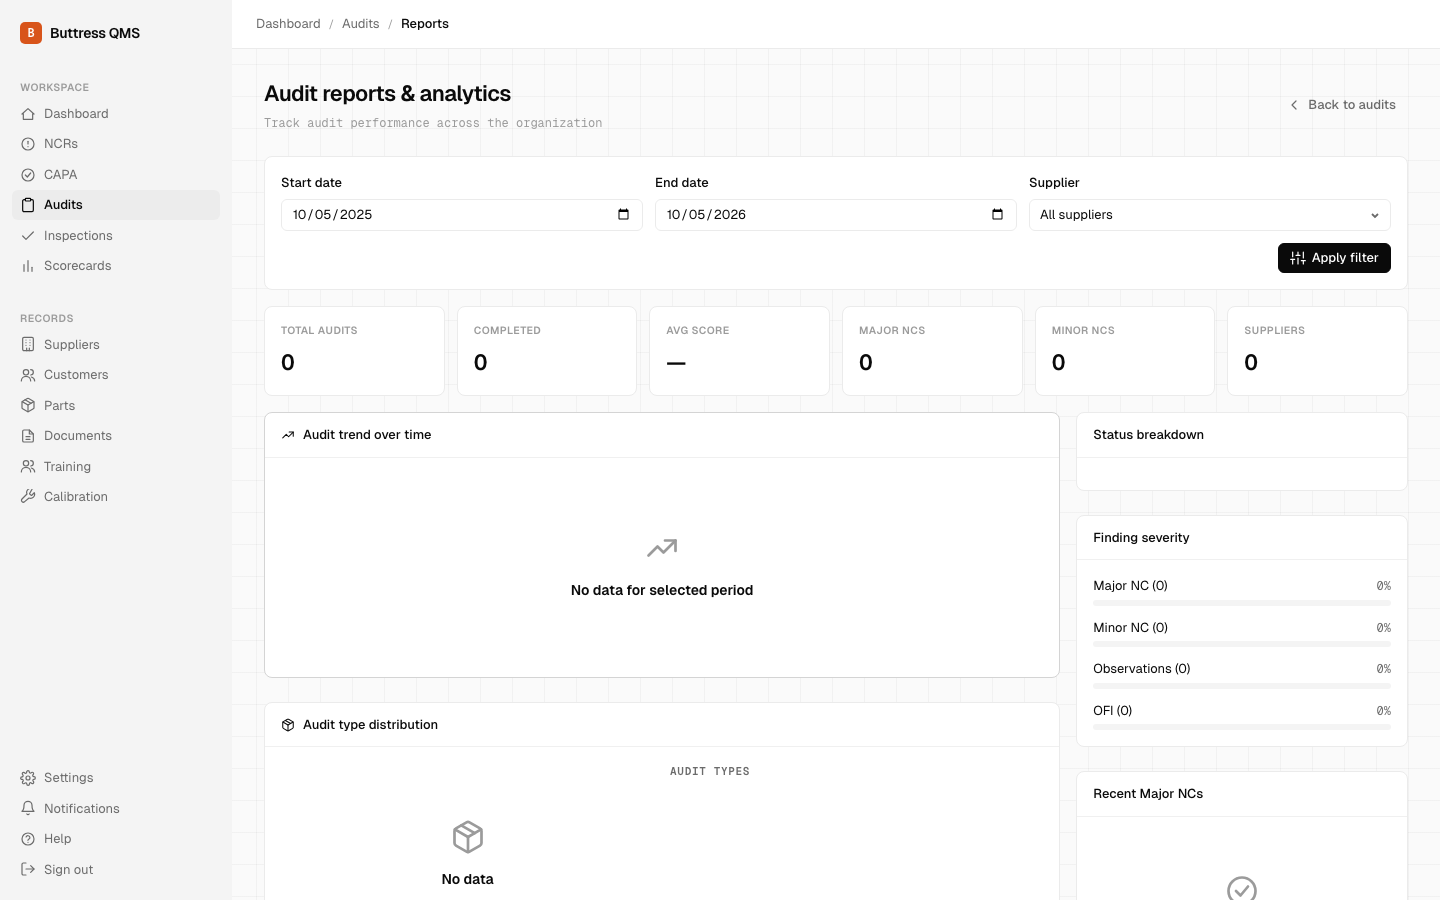Click the Apply filter button

pos(1334,258)
